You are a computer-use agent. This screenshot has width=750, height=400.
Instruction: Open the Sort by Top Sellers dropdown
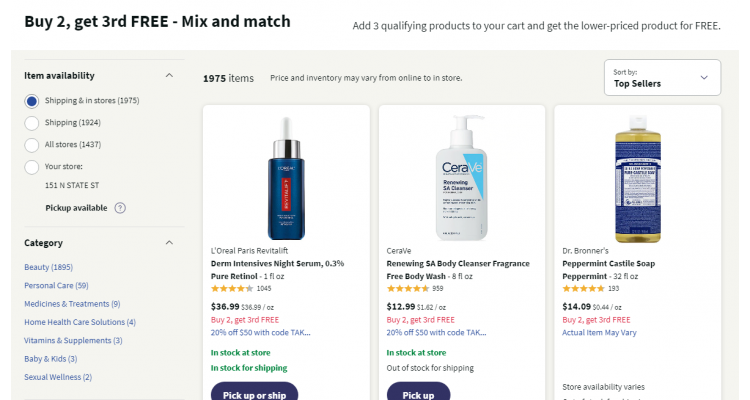(662, 78)
